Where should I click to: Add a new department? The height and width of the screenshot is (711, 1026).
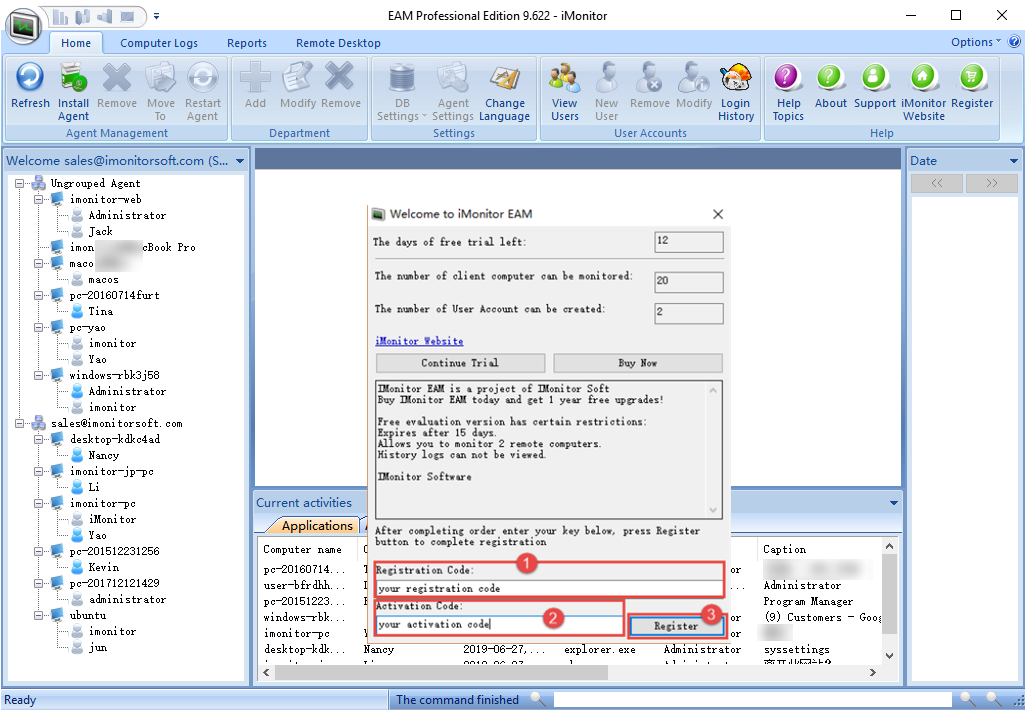point(255,84)
